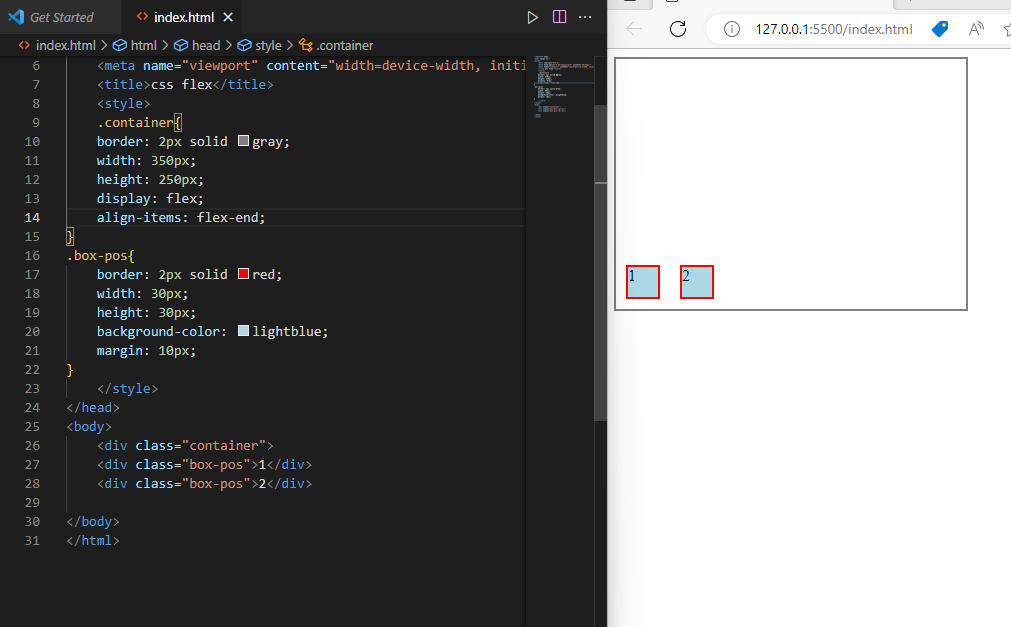Click the "align-items: flex-end;" line
This screenshot has width=1011, height=627.
pos(181,217)
